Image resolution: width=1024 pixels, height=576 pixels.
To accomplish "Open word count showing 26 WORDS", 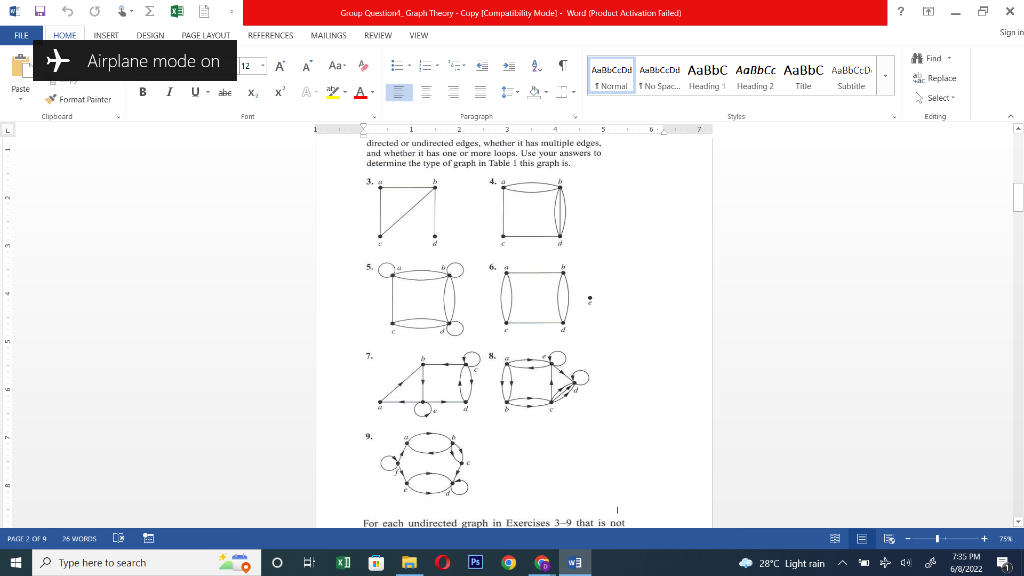I will (79, 539).
